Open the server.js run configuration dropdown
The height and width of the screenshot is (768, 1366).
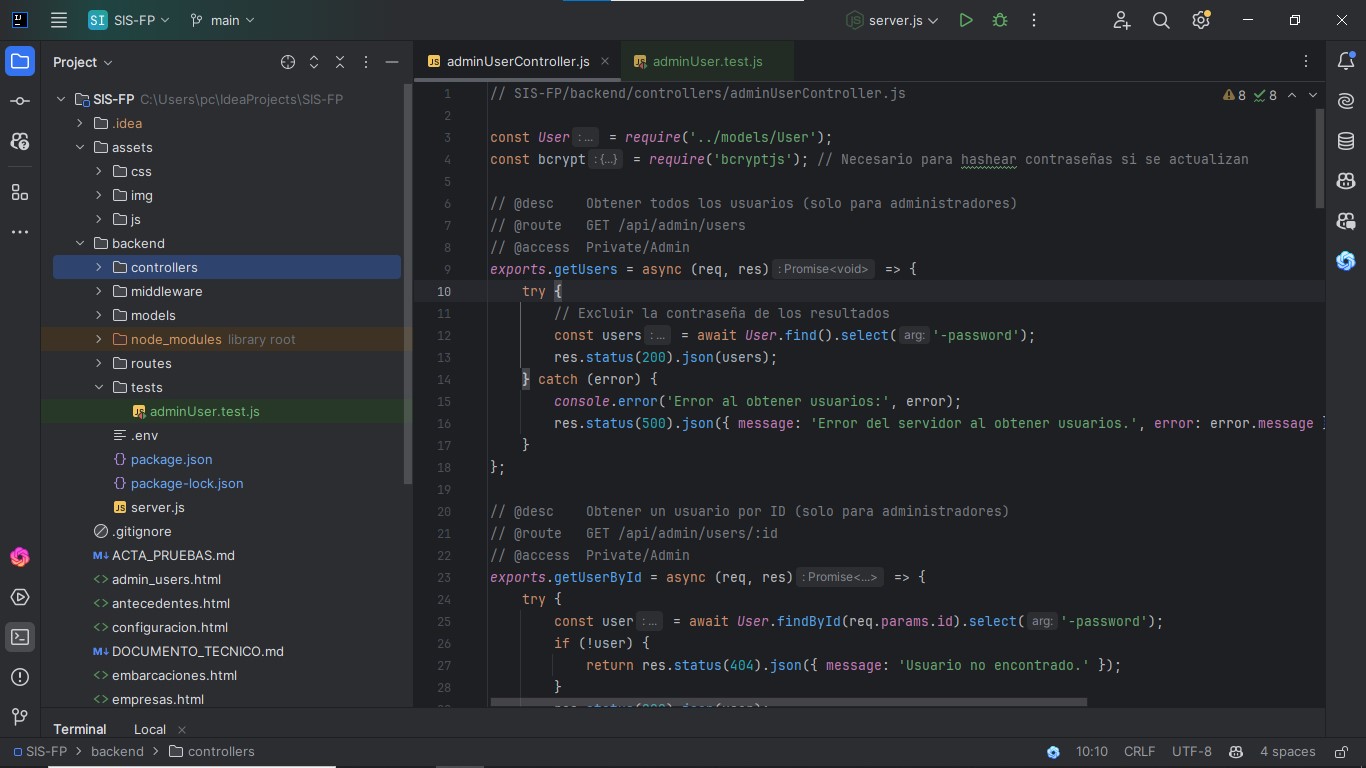[x=893, y=20]
